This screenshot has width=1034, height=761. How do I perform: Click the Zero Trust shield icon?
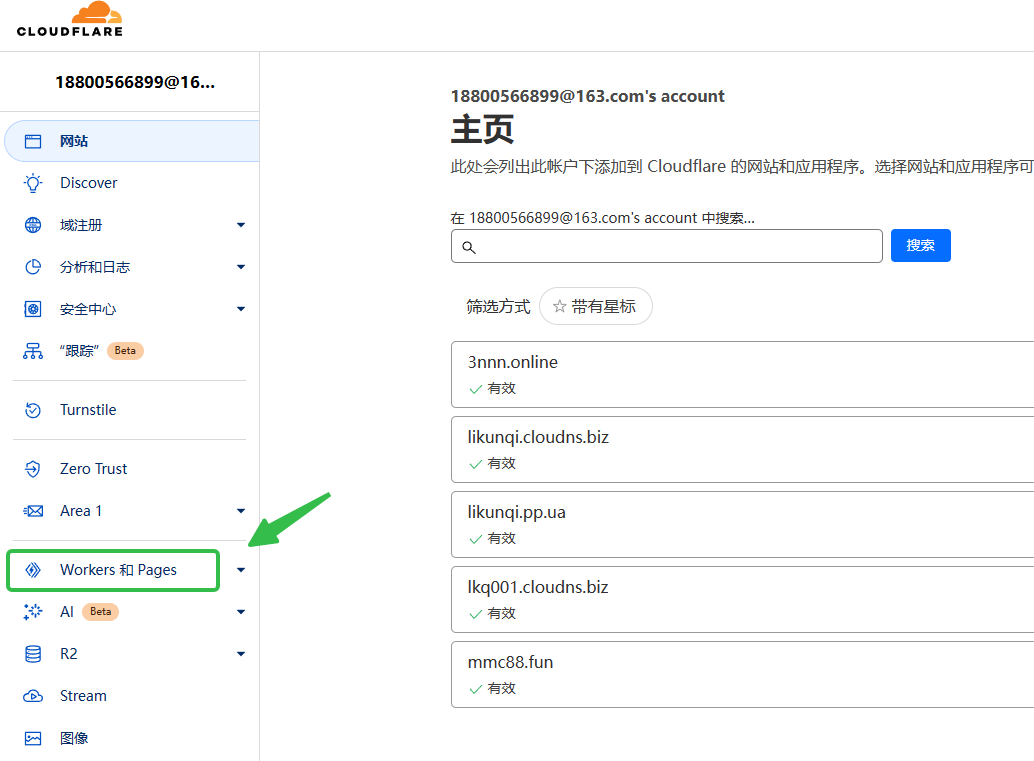tap(33, 469)
